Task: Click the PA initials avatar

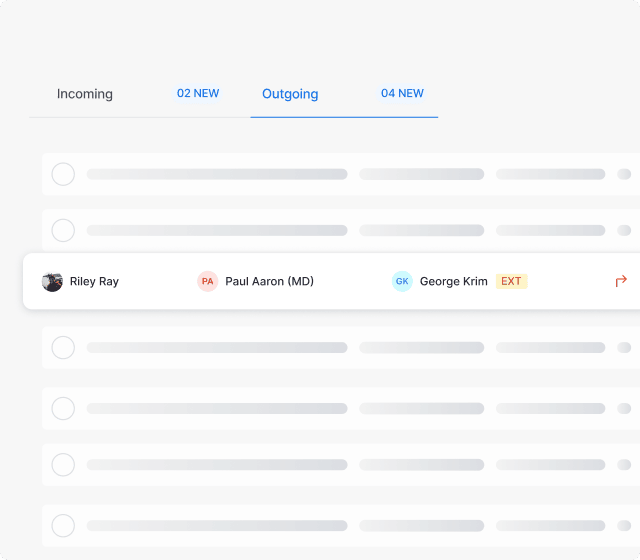Action: point(207,281)
